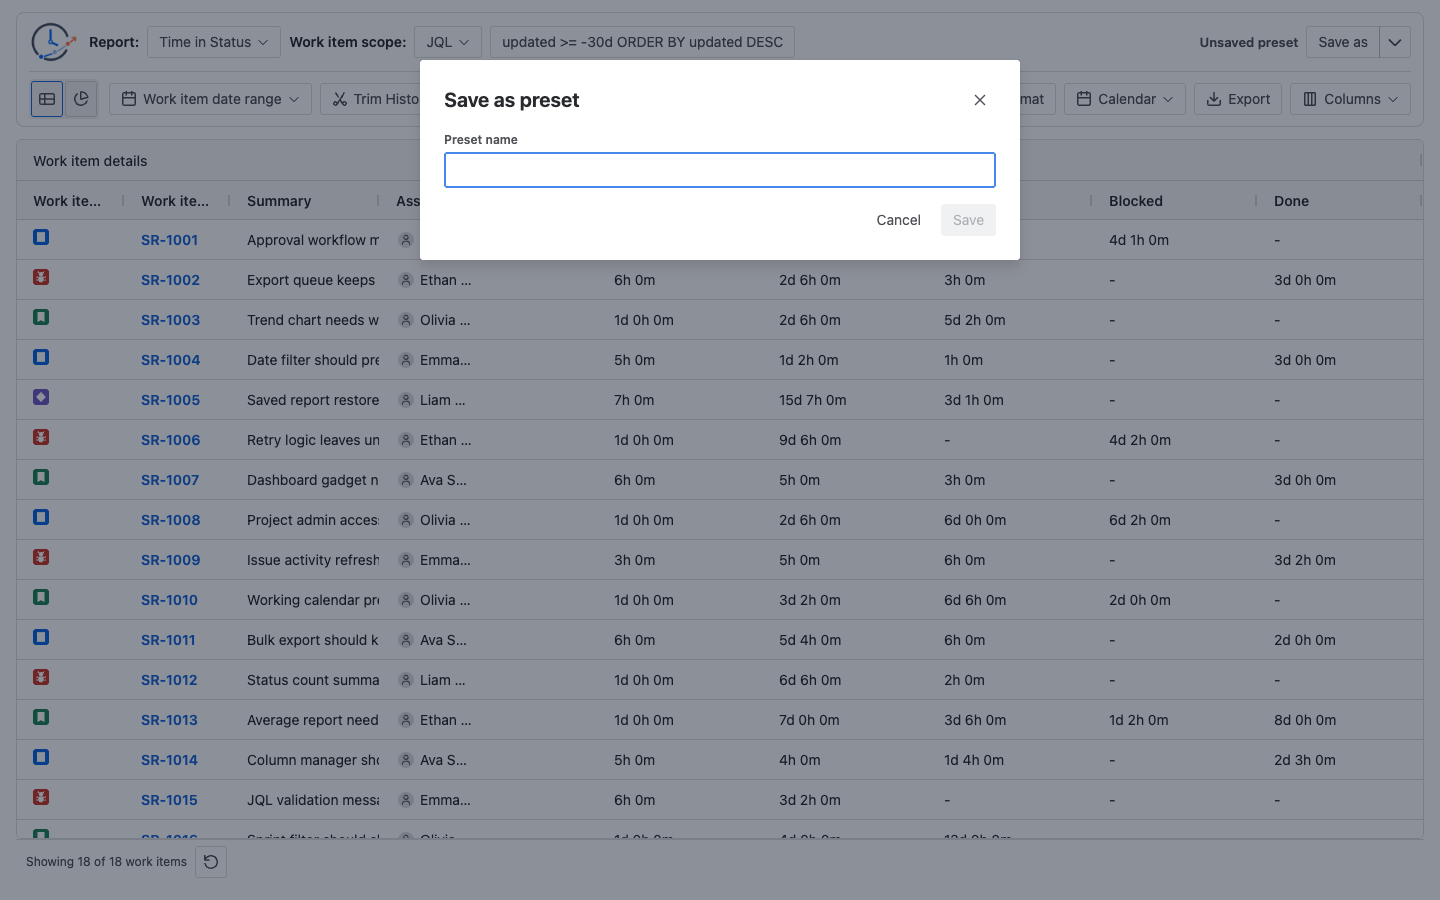The height and width of the screenshot is (900, 1440).
Task: Click the bug type icon for SR-1015
Action: [x=41, y=797]
